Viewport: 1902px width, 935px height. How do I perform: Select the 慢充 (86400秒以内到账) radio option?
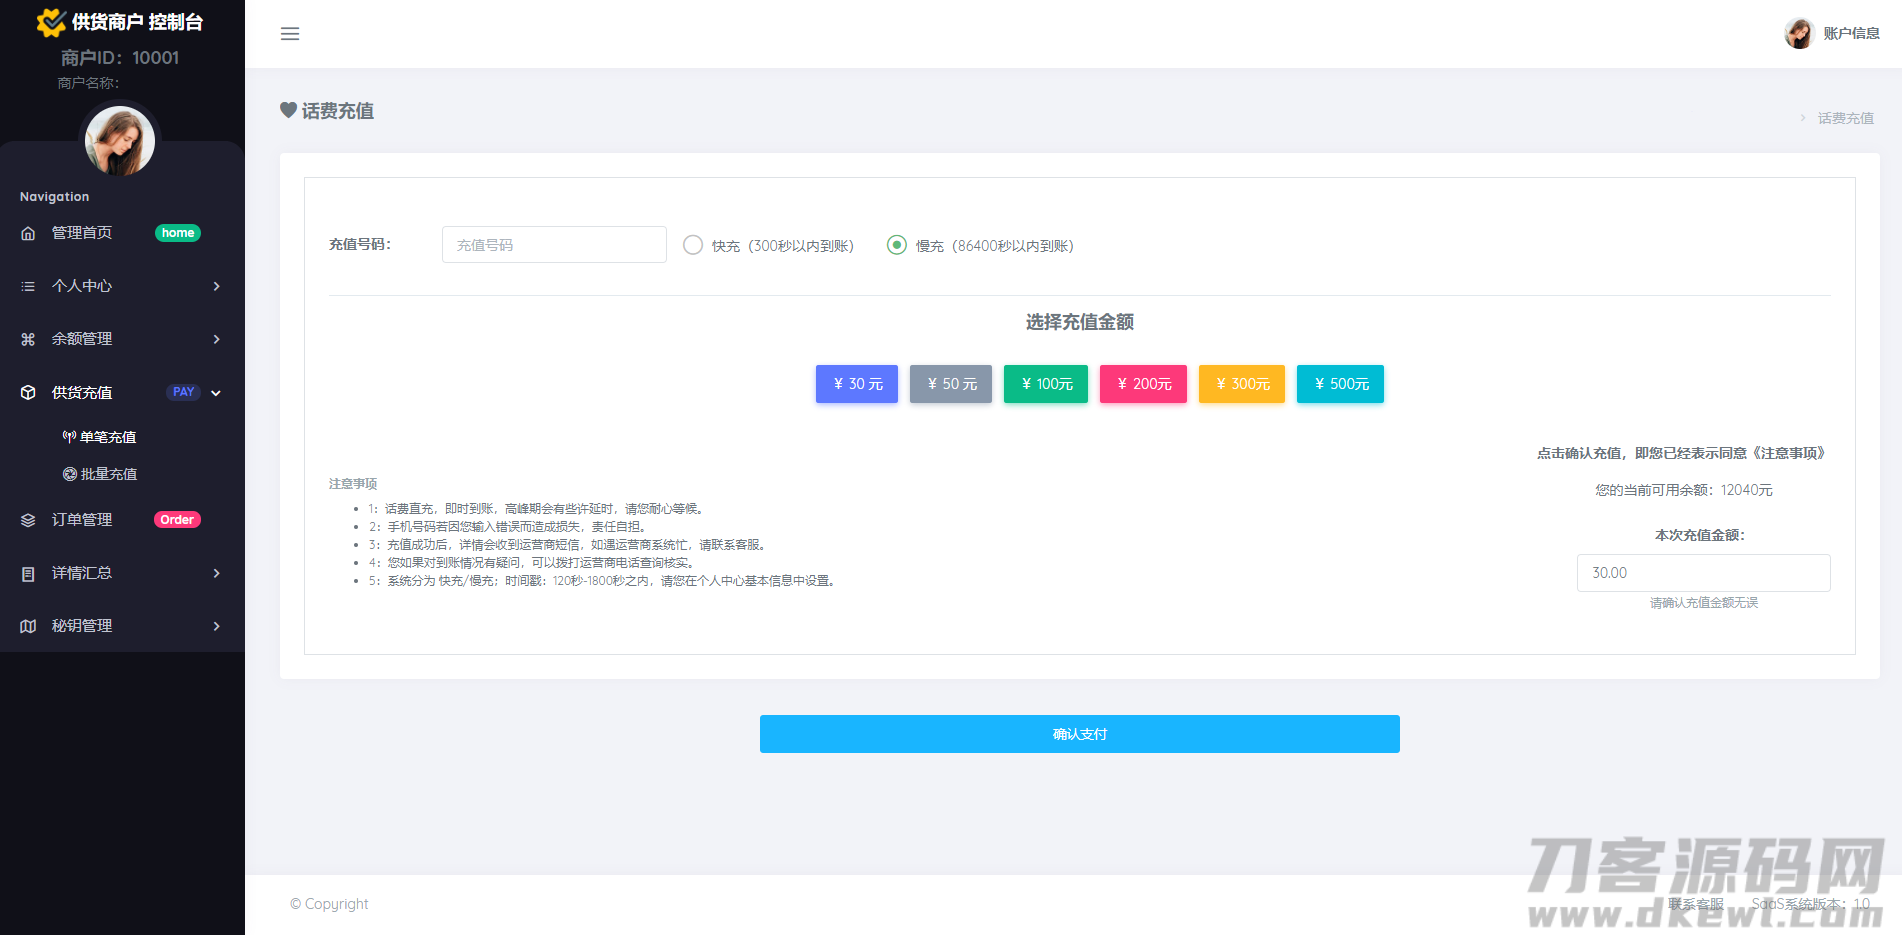tap(897, 245)
